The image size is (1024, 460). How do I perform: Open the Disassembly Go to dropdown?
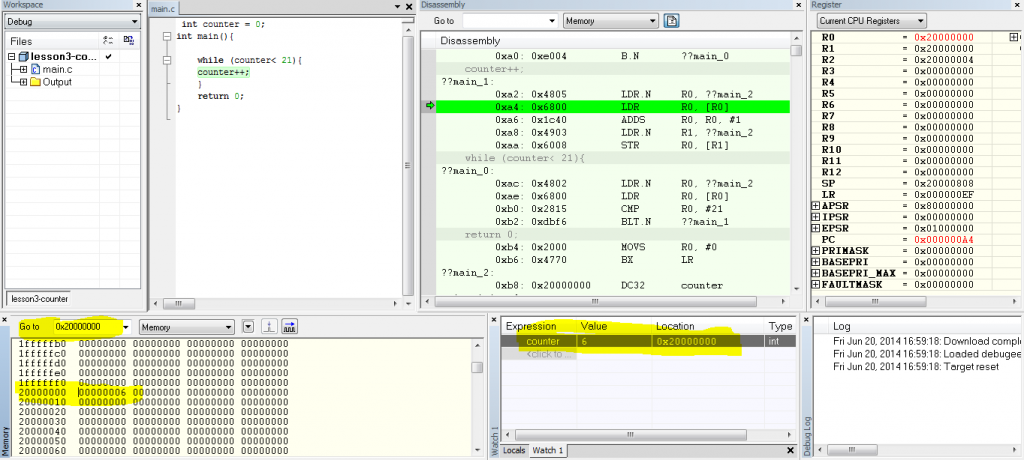(x=552, y=21)
